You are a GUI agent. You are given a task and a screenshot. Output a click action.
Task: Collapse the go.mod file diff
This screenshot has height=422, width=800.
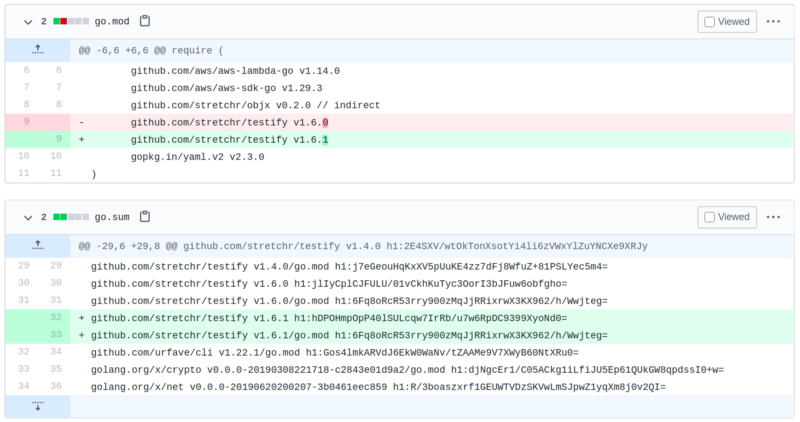tap(28, 21)
